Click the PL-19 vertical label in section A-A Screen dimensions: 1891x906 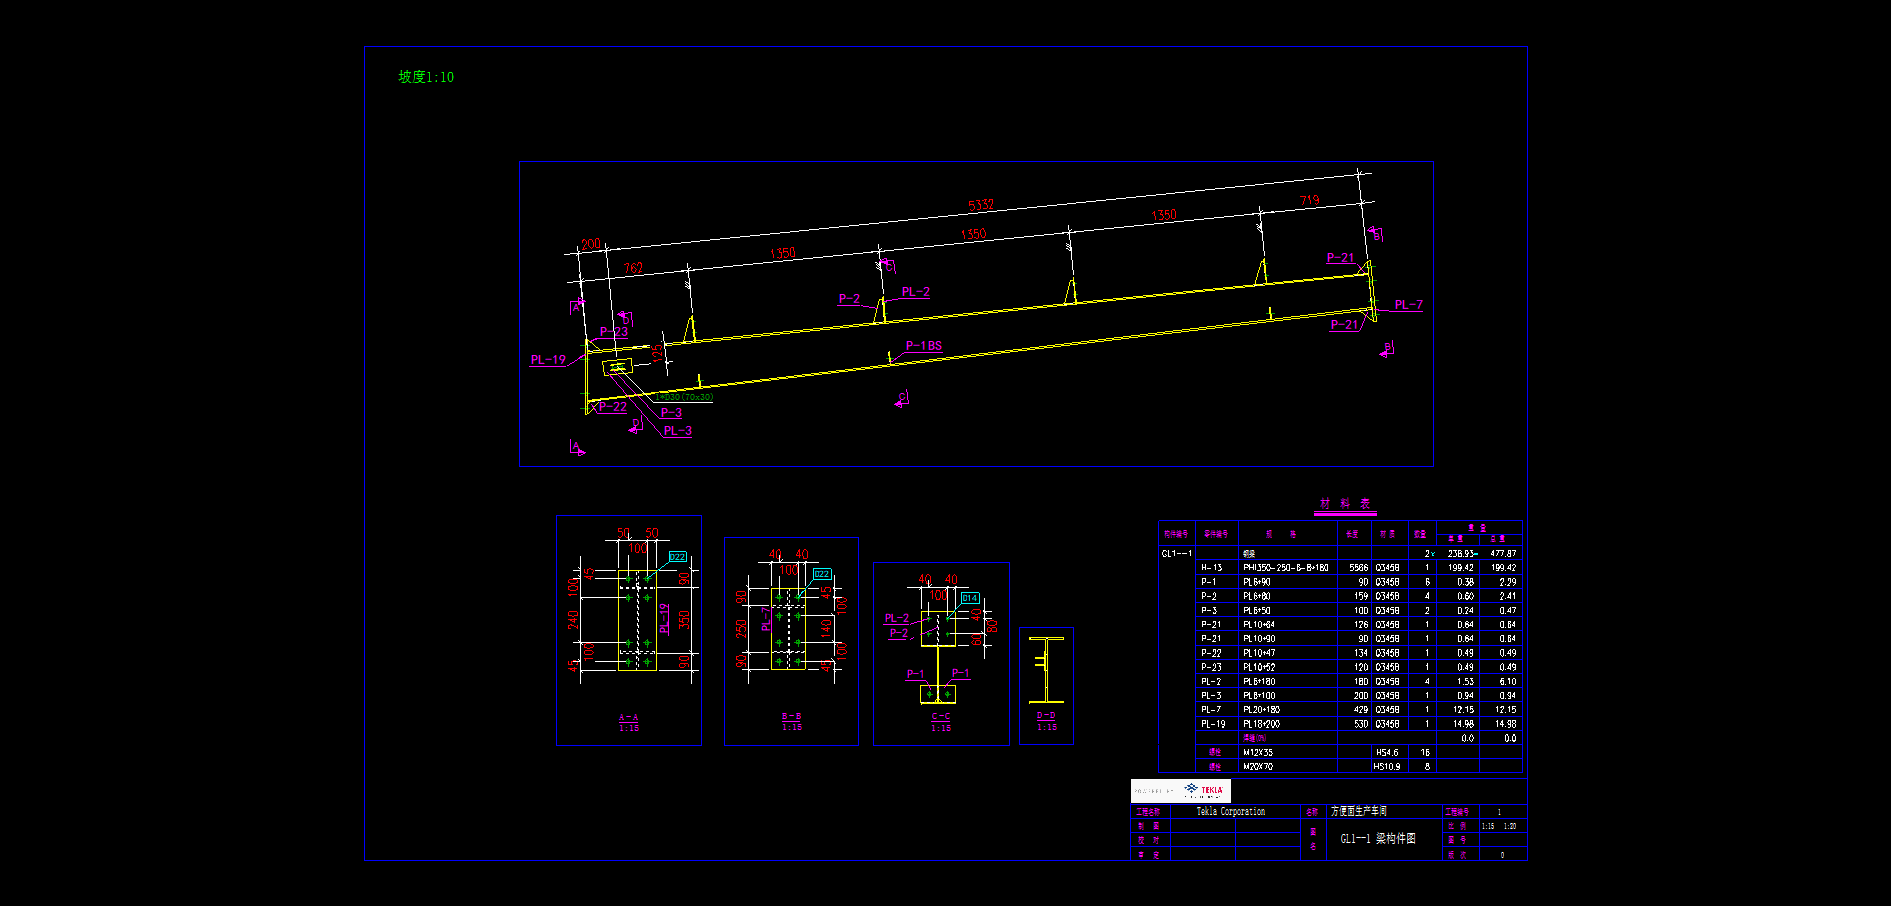665,618
